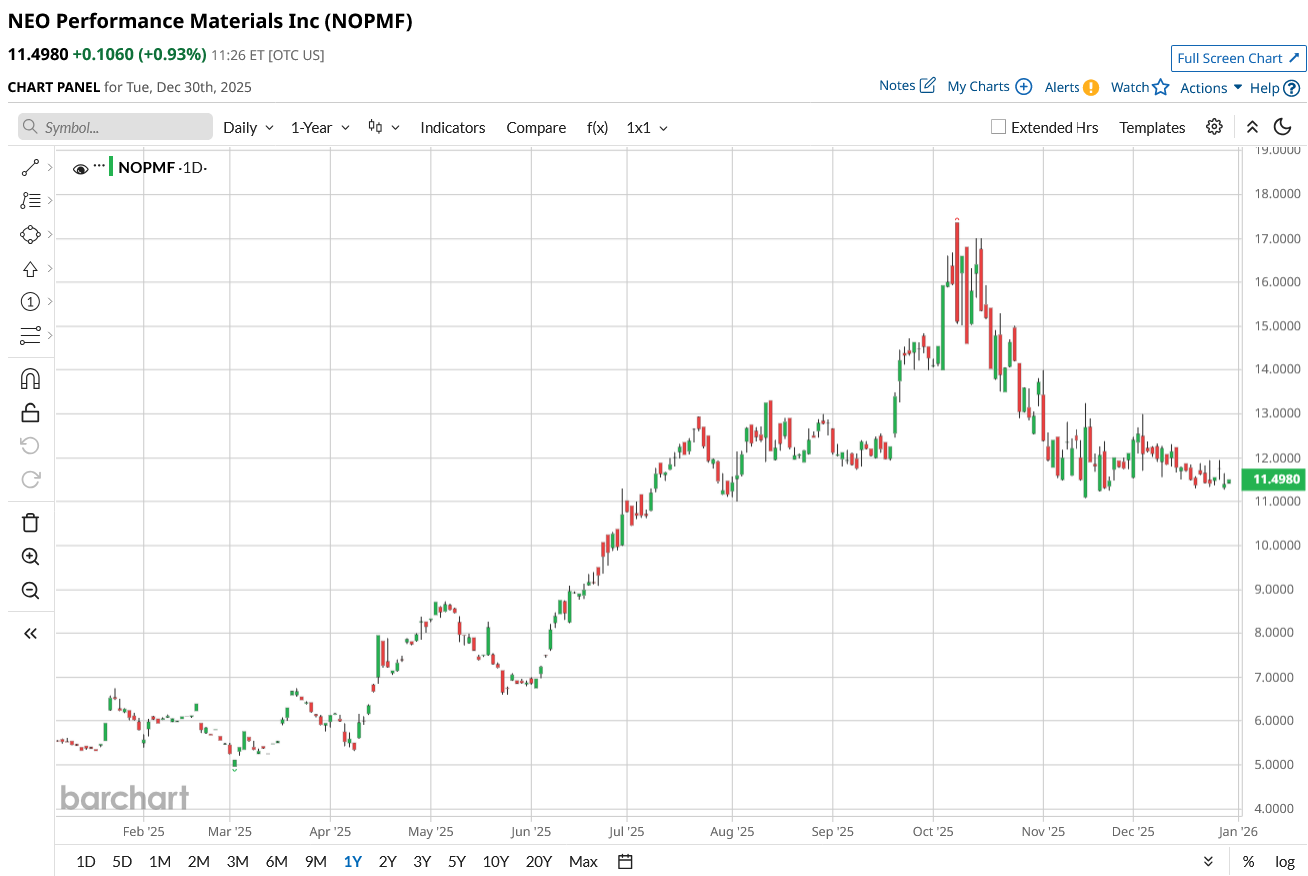Select the 9M time range
The width and height of the screenshot is (1308, 876).
click(x=315, y=862)
